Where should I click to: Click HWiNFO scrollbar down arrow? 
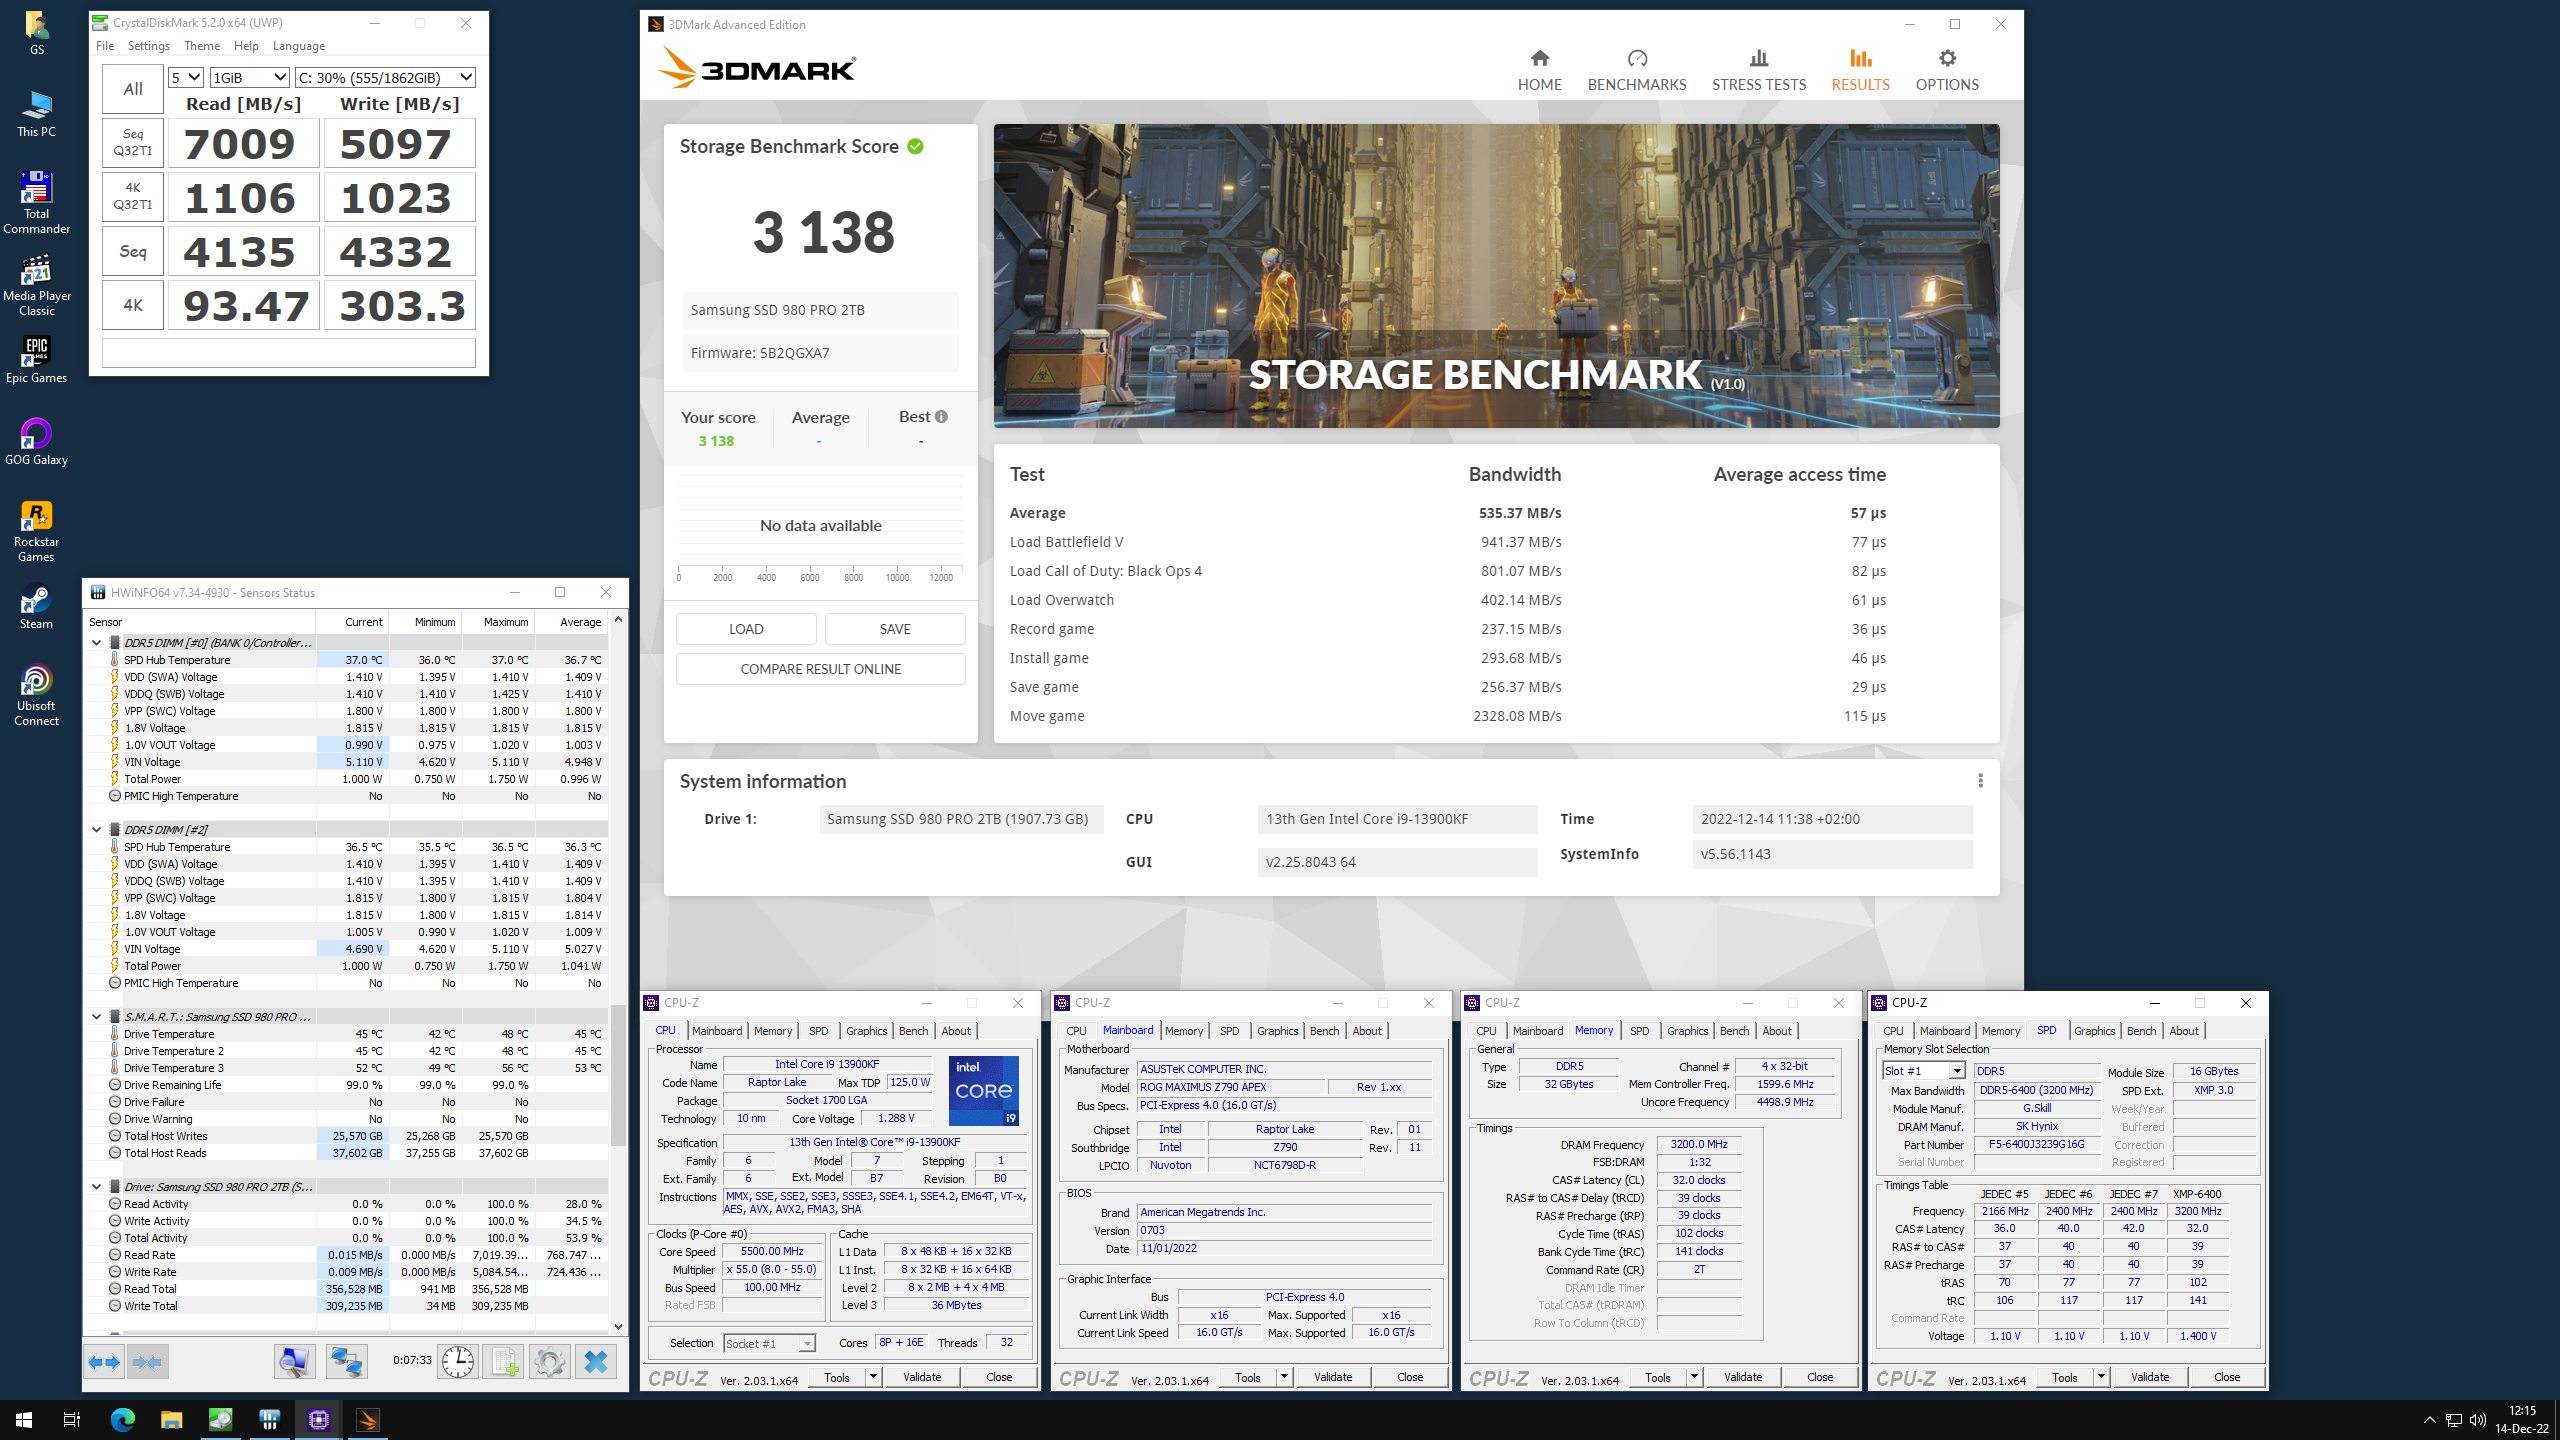tap(618, 1327)
